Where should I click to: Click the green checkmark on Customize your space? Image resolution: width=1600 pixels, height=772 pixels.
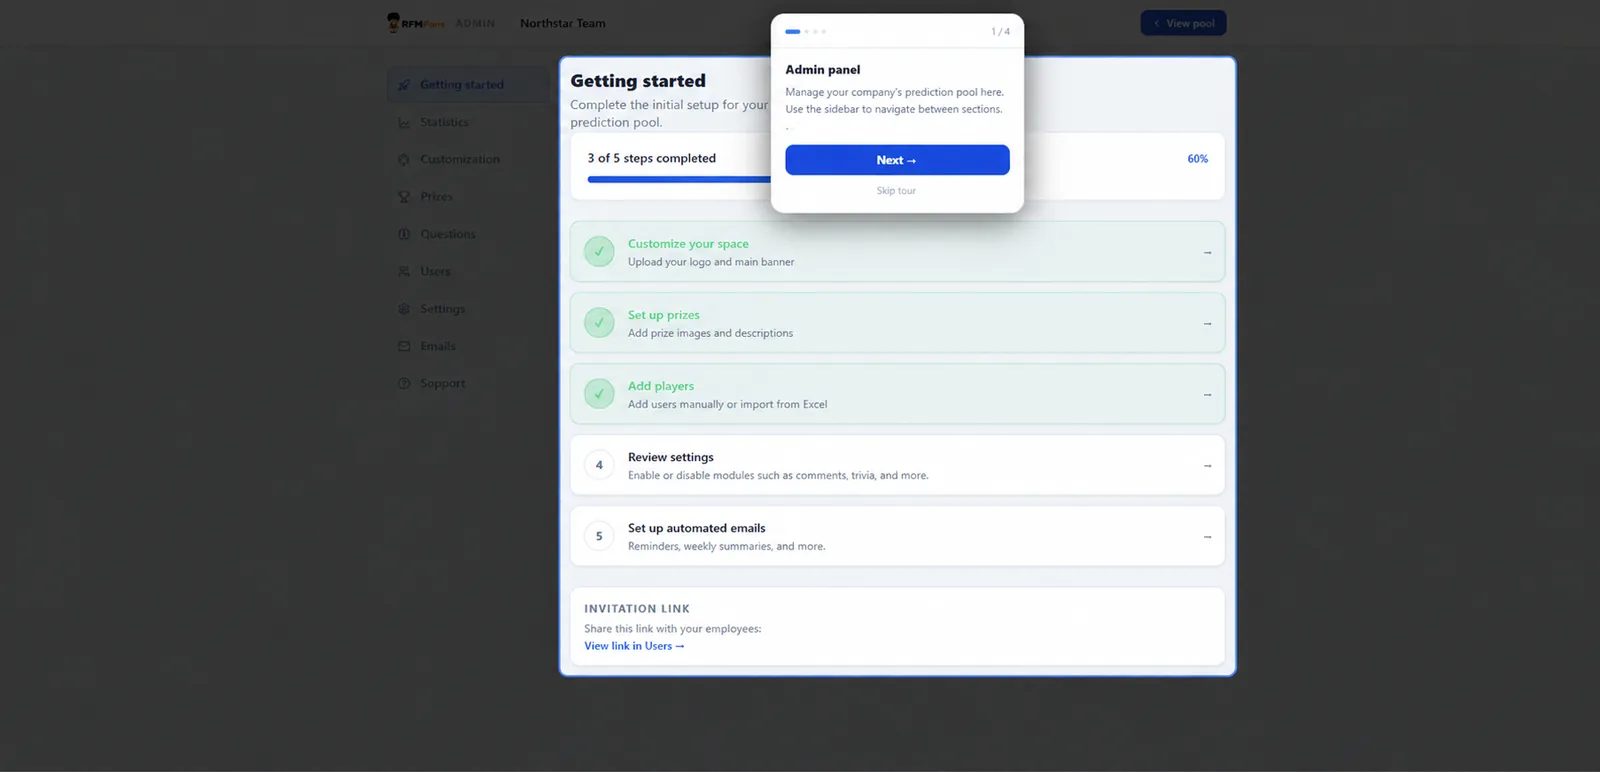pyautogui.click(x=599, y=252)
